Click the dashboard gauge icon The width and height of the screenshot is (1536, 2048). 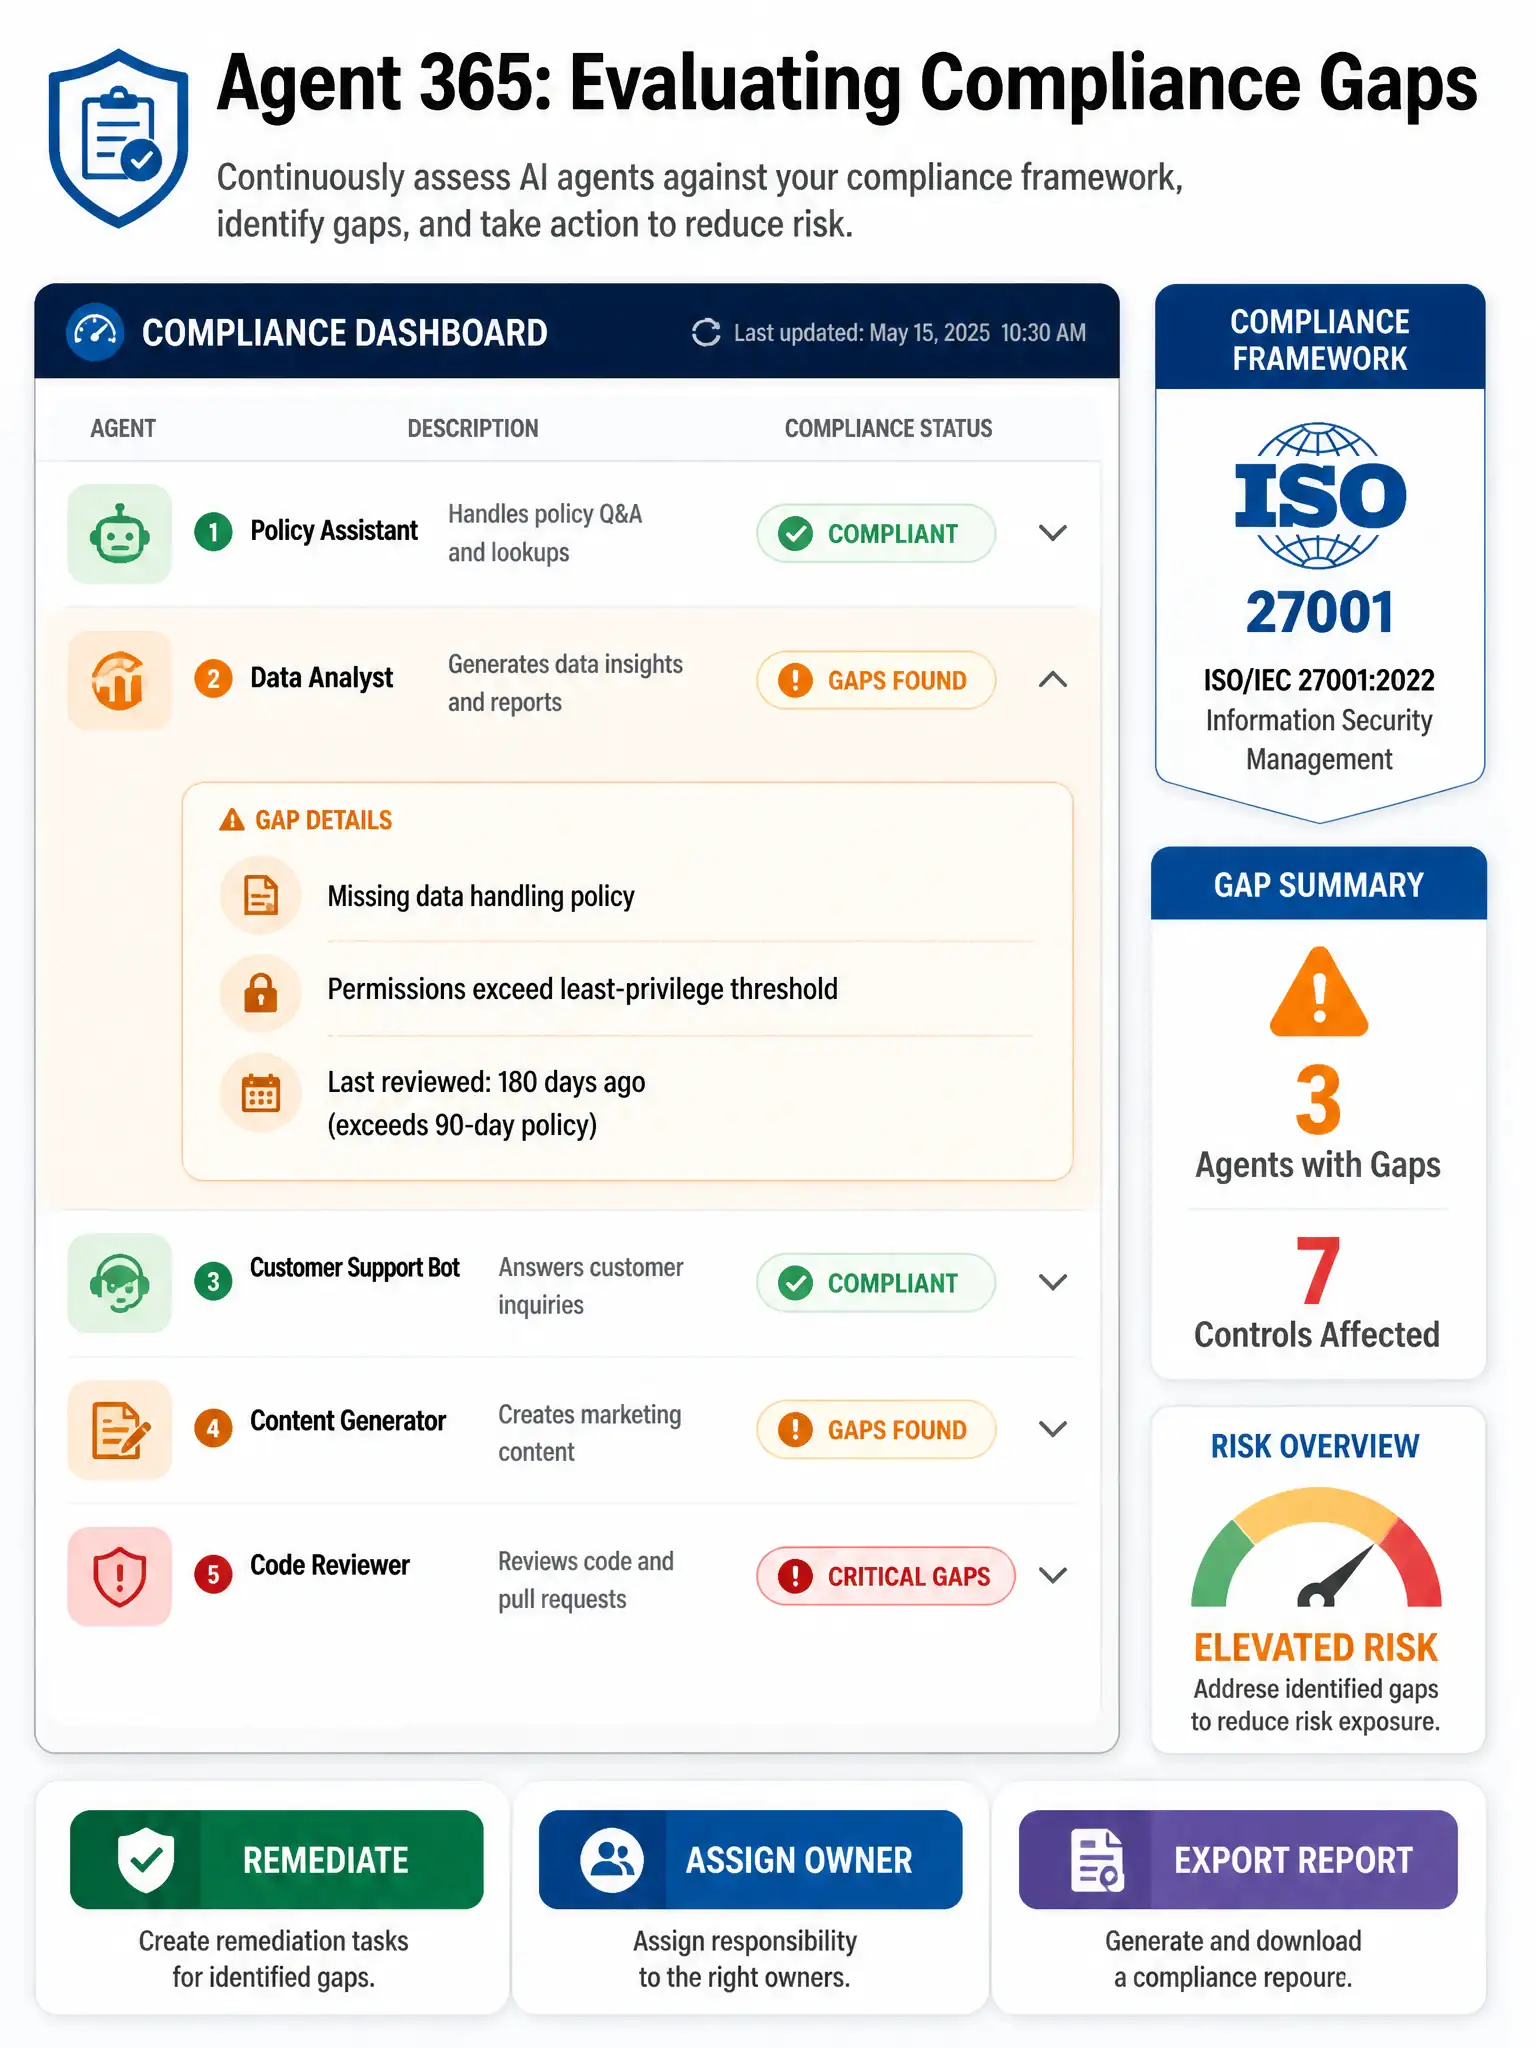click(95, 332)
